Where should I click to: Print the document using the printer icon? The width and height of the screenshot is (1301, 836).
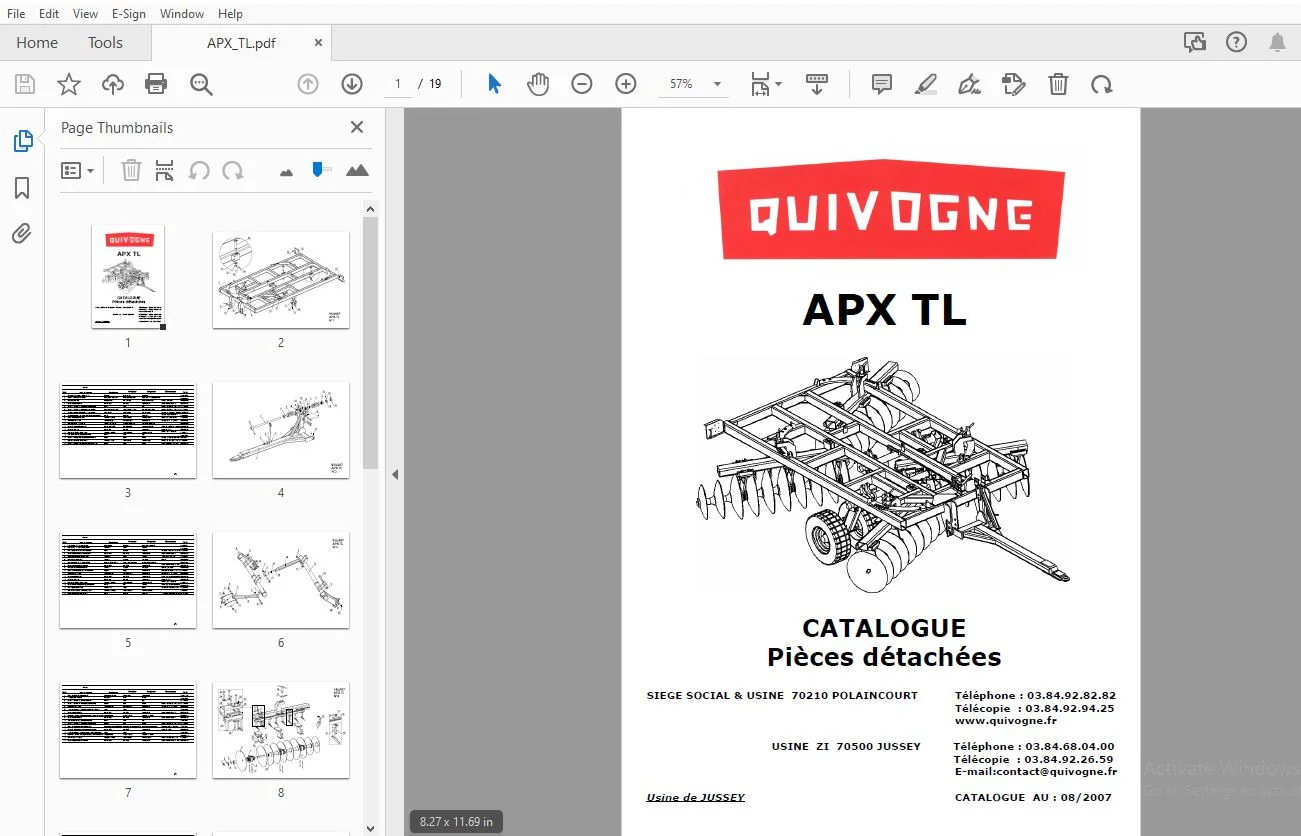(x=156, y=84)
